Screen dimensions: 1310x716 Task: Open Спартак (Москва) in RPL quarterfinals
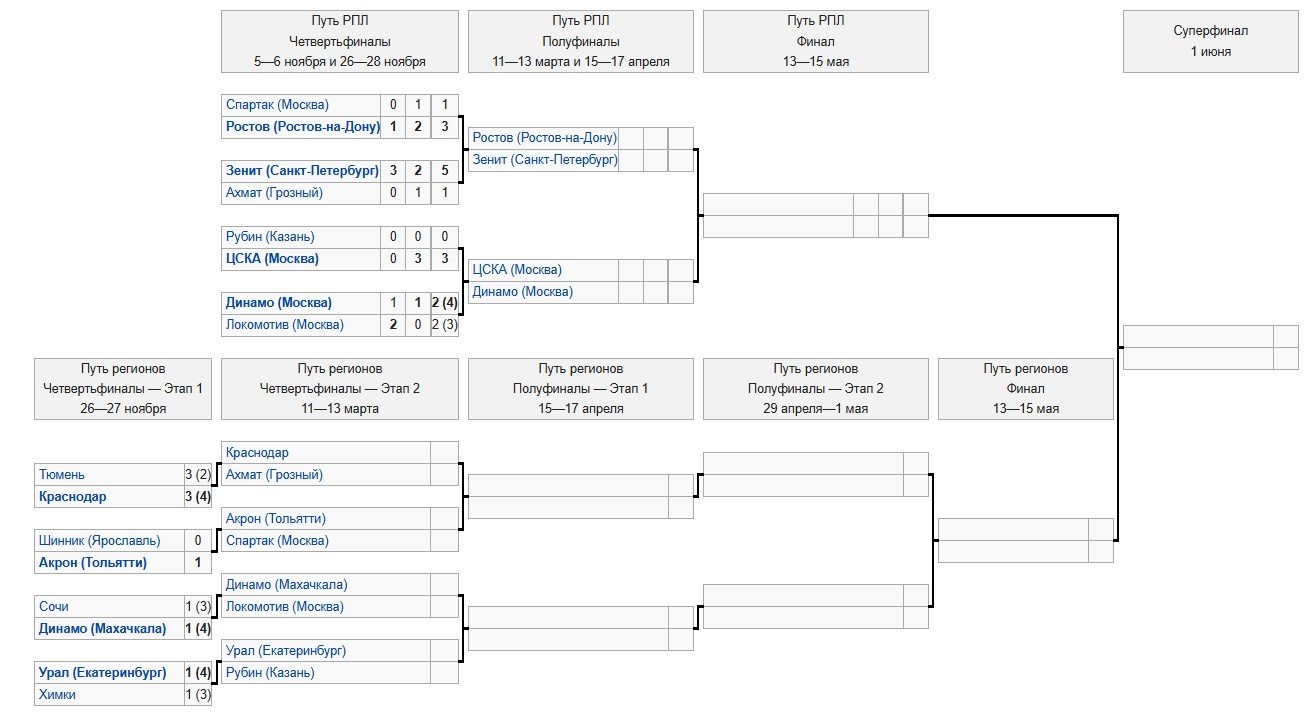click(x=277, y=104)
